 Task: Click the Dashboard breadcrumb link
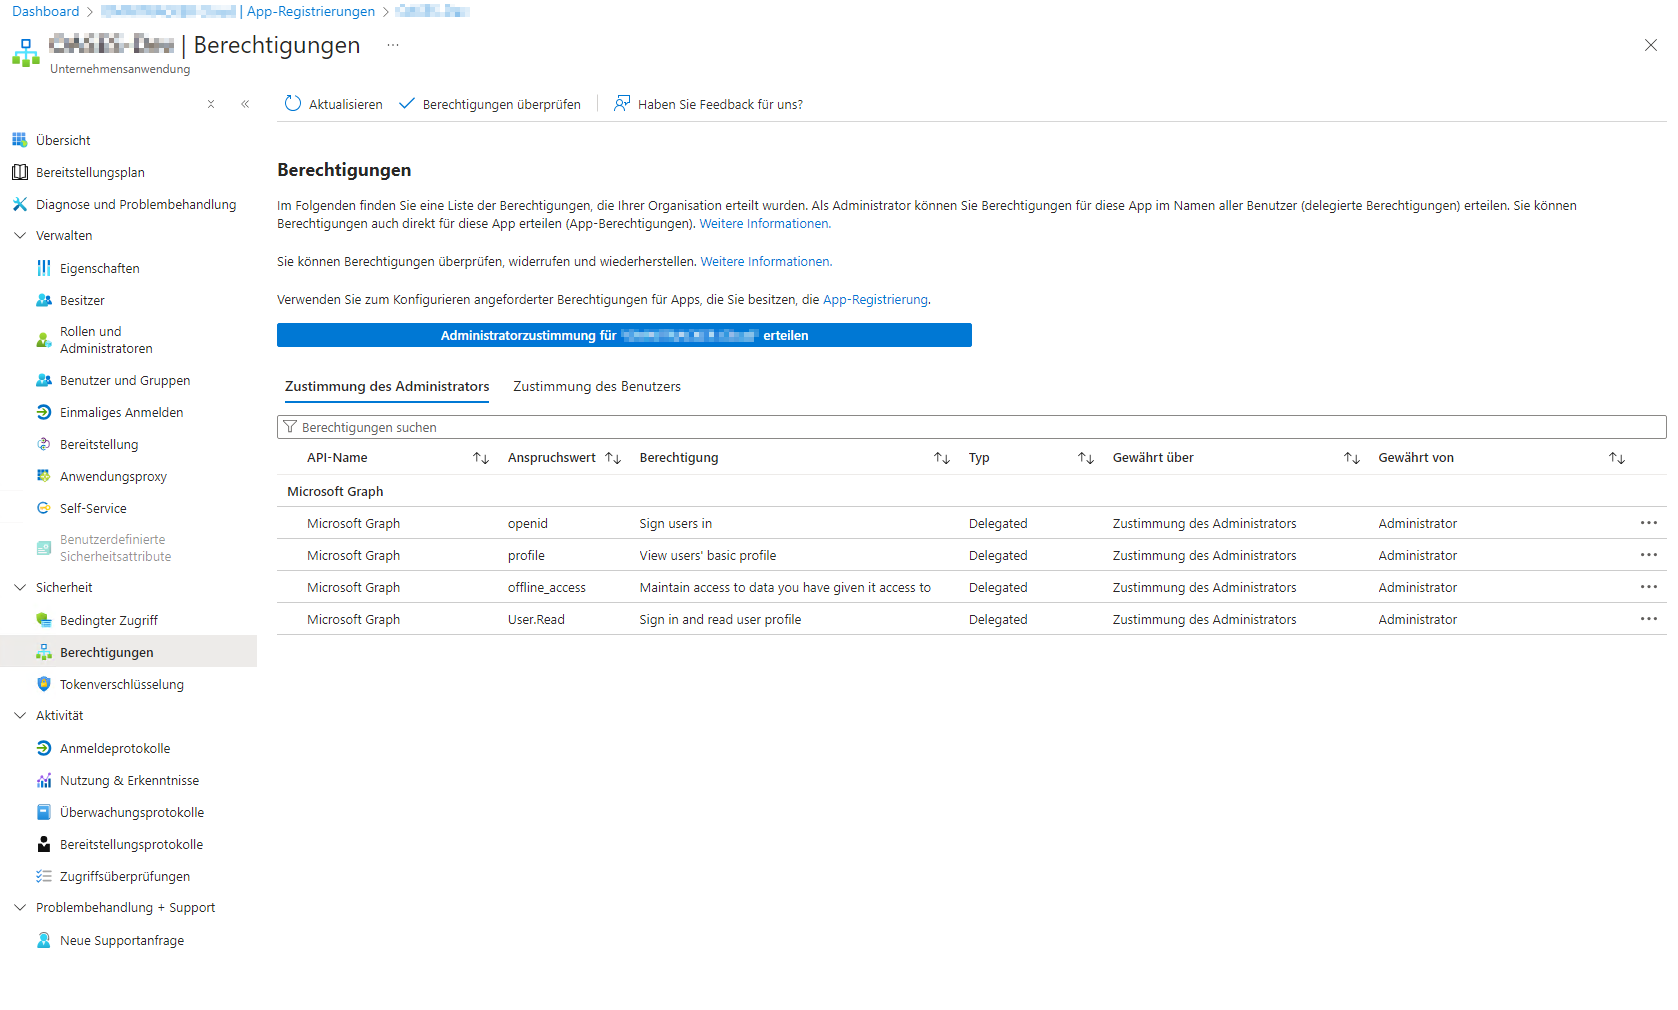pos(45,11)
